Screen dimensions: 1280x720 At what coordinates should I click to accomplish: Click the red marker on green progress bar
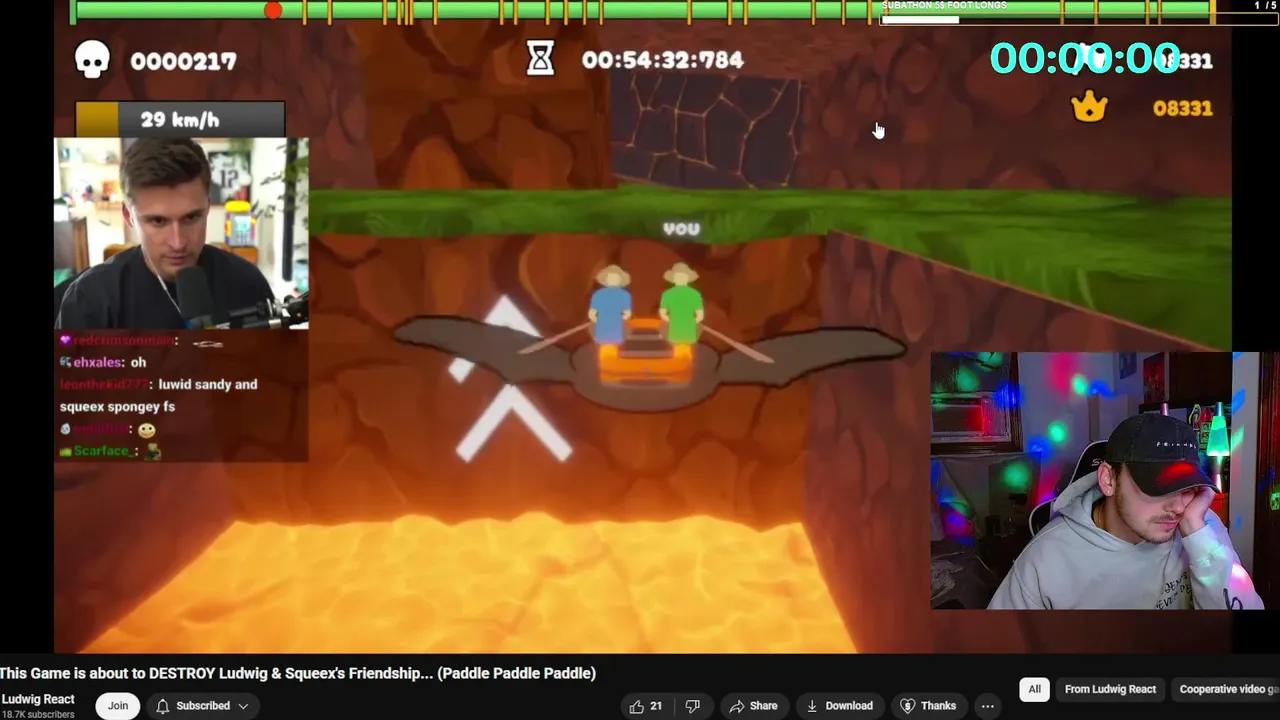(272, 11)
